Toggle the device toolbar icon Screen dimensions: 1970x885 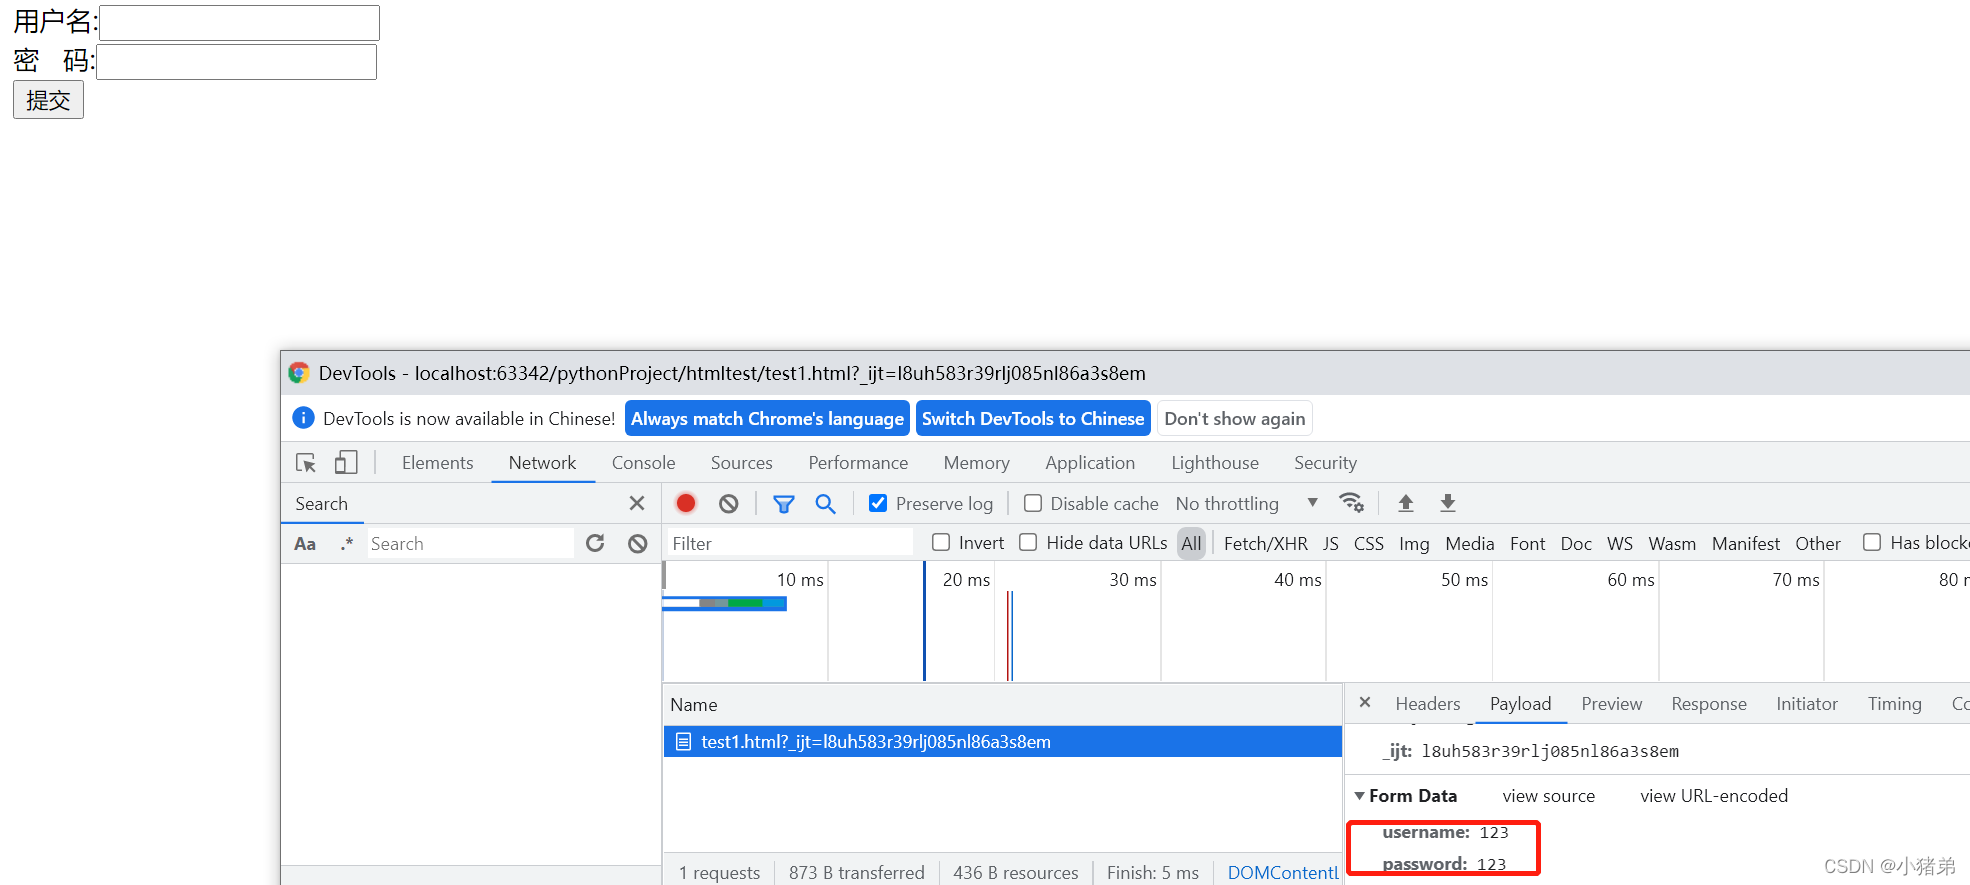coord(346,462)
